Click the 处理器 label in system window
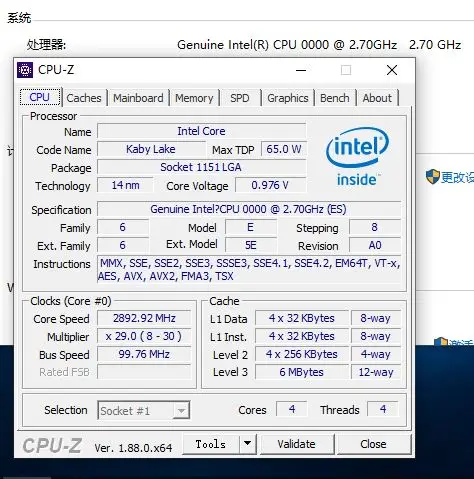The height and width of the screenshot is (479, 474). click(x=46, y=45)
